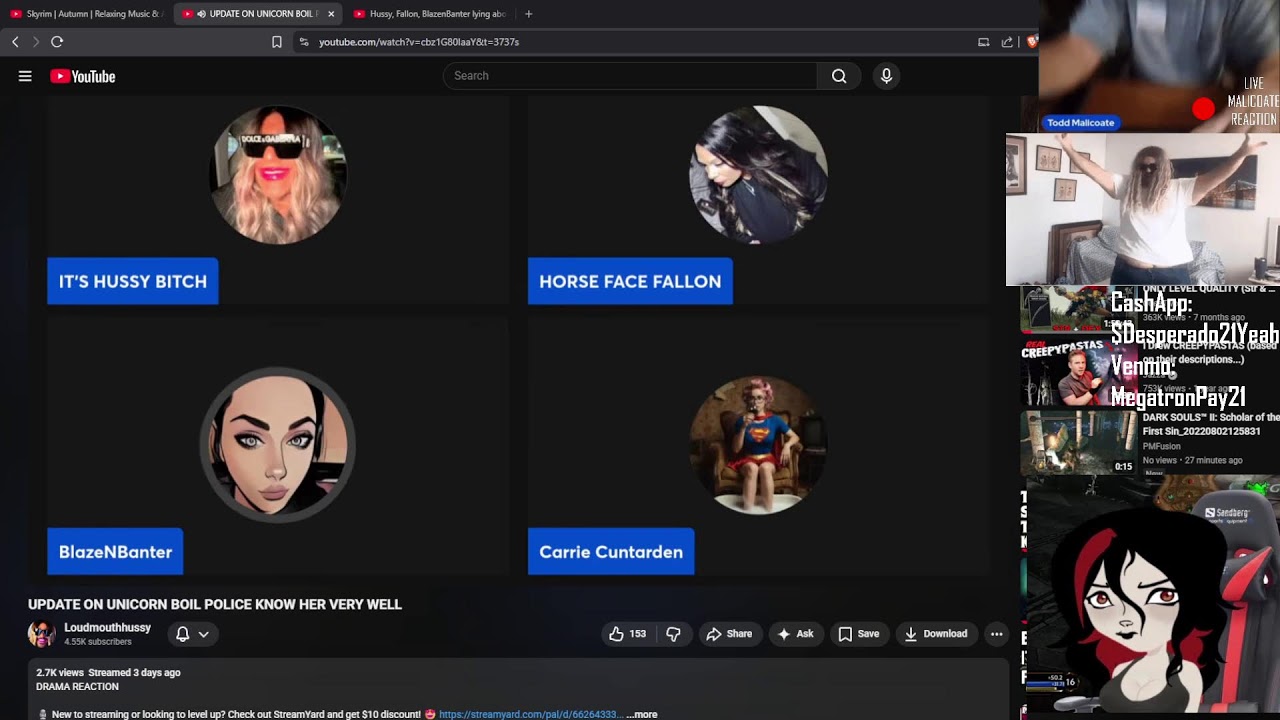Image resolution: width=1280 pixels, height=720 pixels.
Task: Switch to Skyrim Autumn Relaxing Music tab
Action: [85, 14]
